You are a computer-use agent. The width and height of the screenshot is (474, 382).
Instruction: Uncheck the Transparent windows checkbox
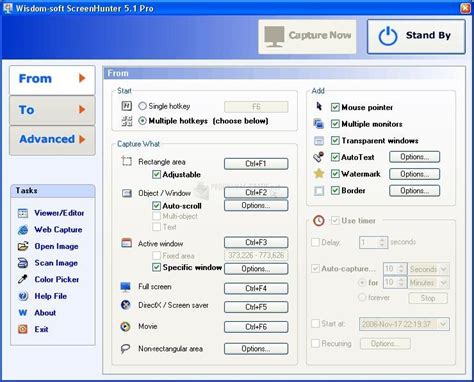coord(335,141)
